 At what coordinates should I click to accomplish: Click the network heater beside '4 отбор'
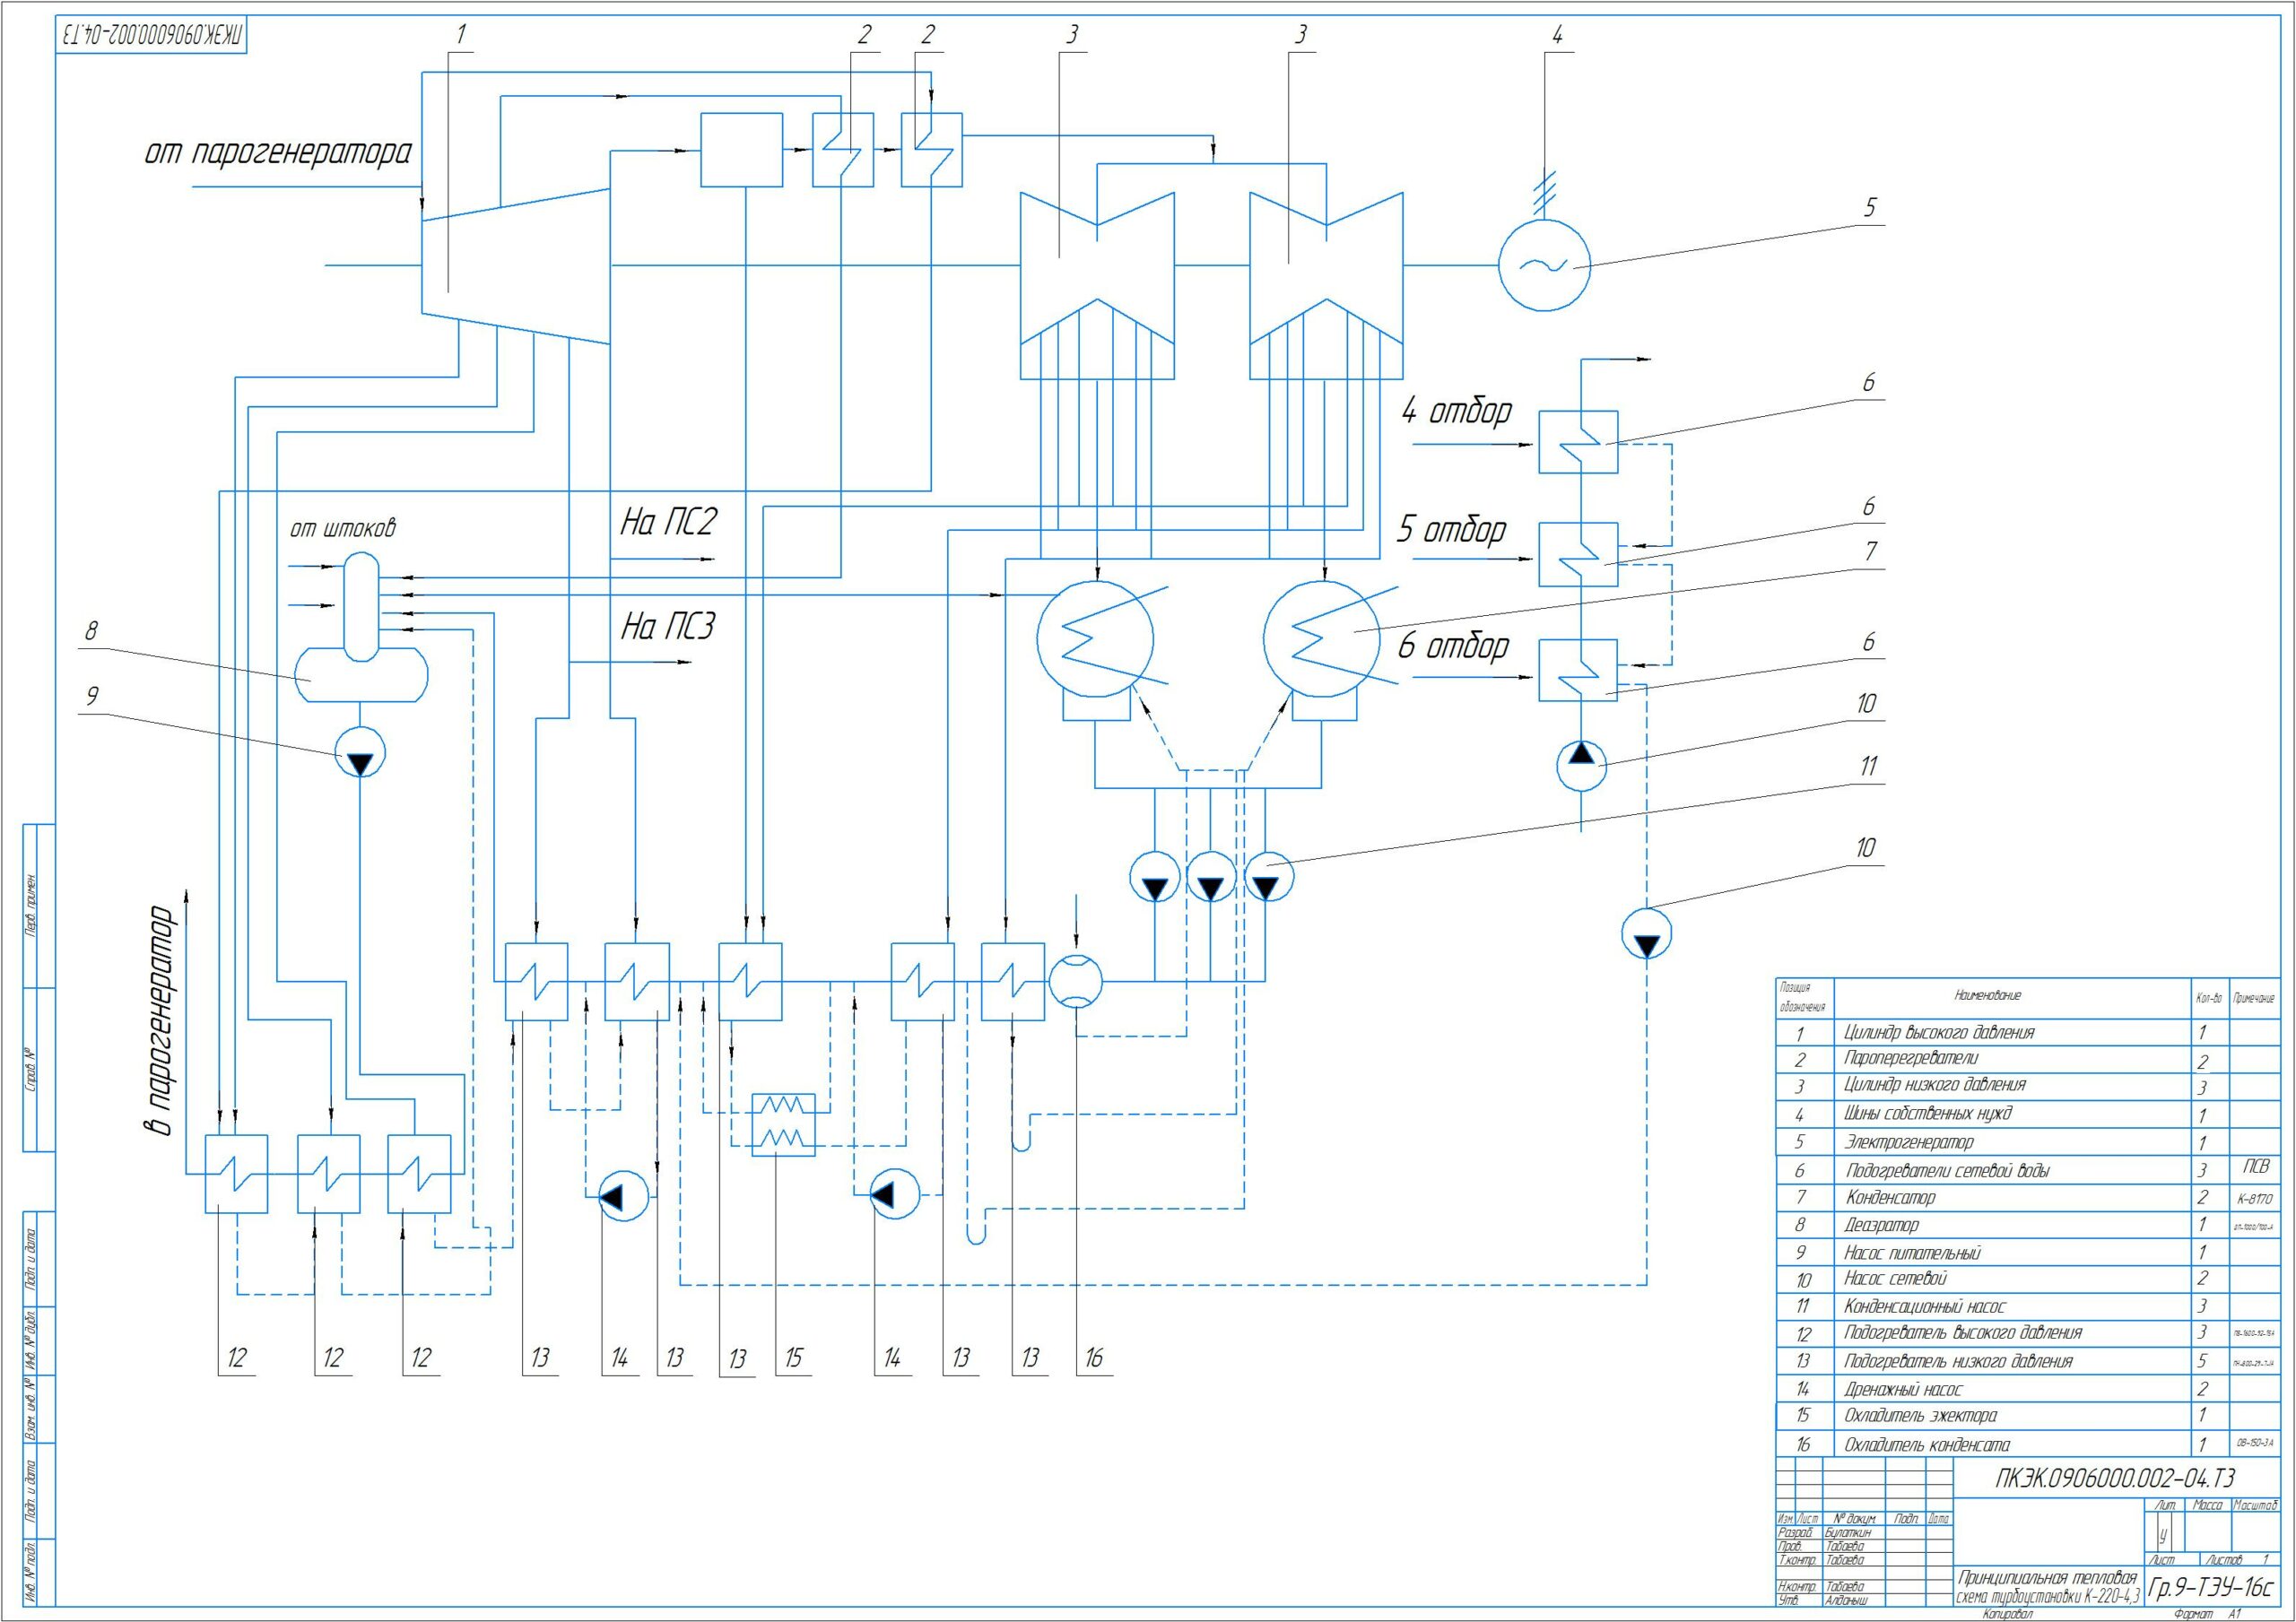click(1578, 442)
